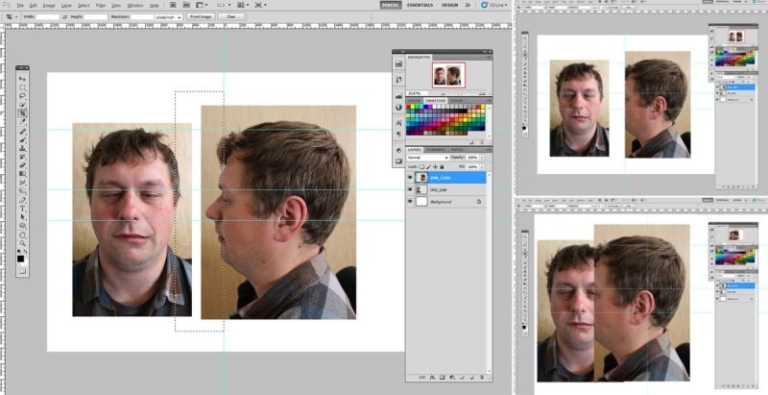
Task: Select the Clone Stamp tool
Action: [22, 148]
